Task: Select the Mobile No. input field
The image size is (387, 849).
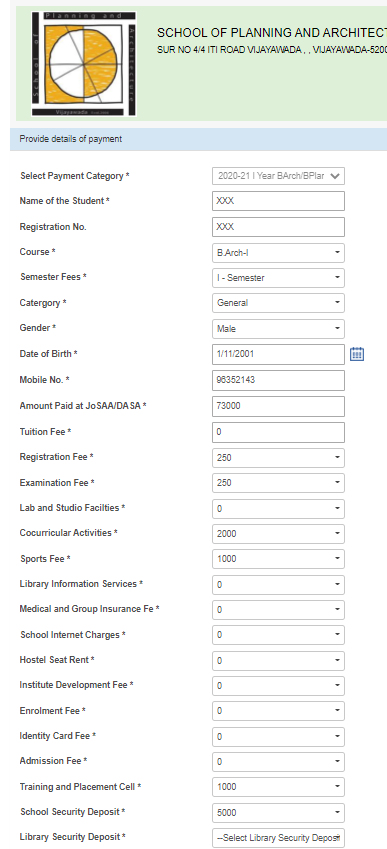Action: point(278,380)
